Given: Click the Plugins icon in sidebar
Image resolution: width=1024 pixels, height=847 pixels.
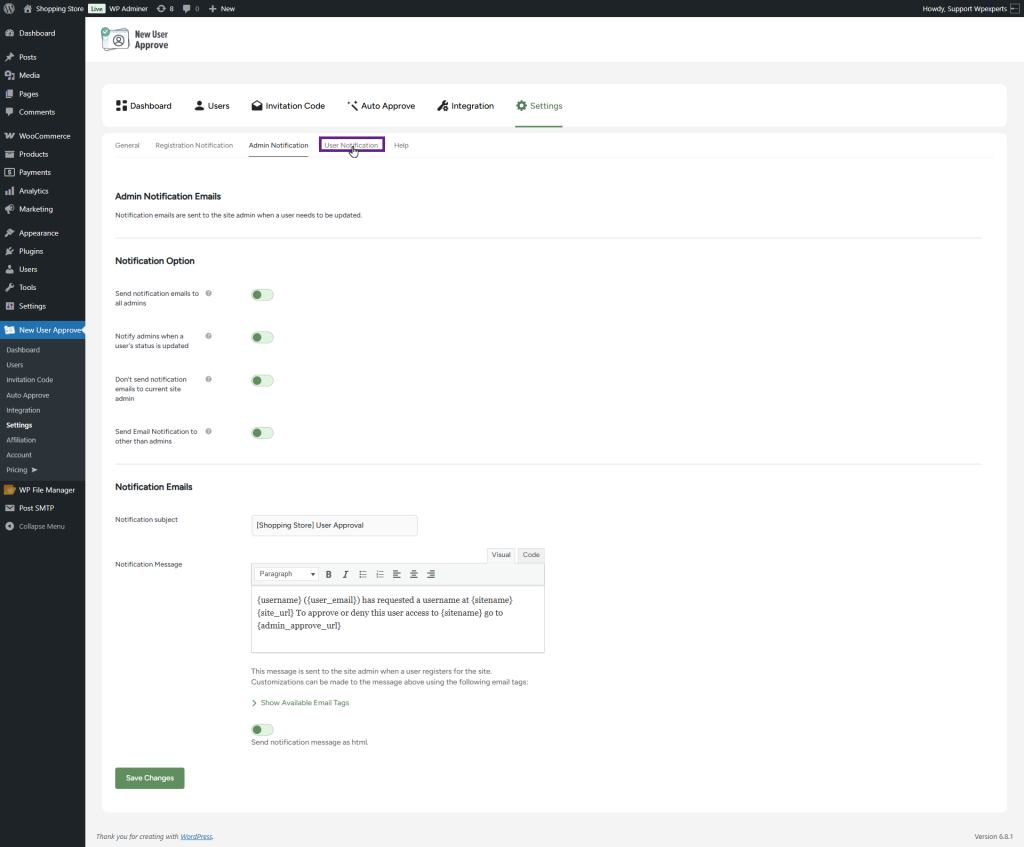Looking at the screenshot, I should (10, 251).
